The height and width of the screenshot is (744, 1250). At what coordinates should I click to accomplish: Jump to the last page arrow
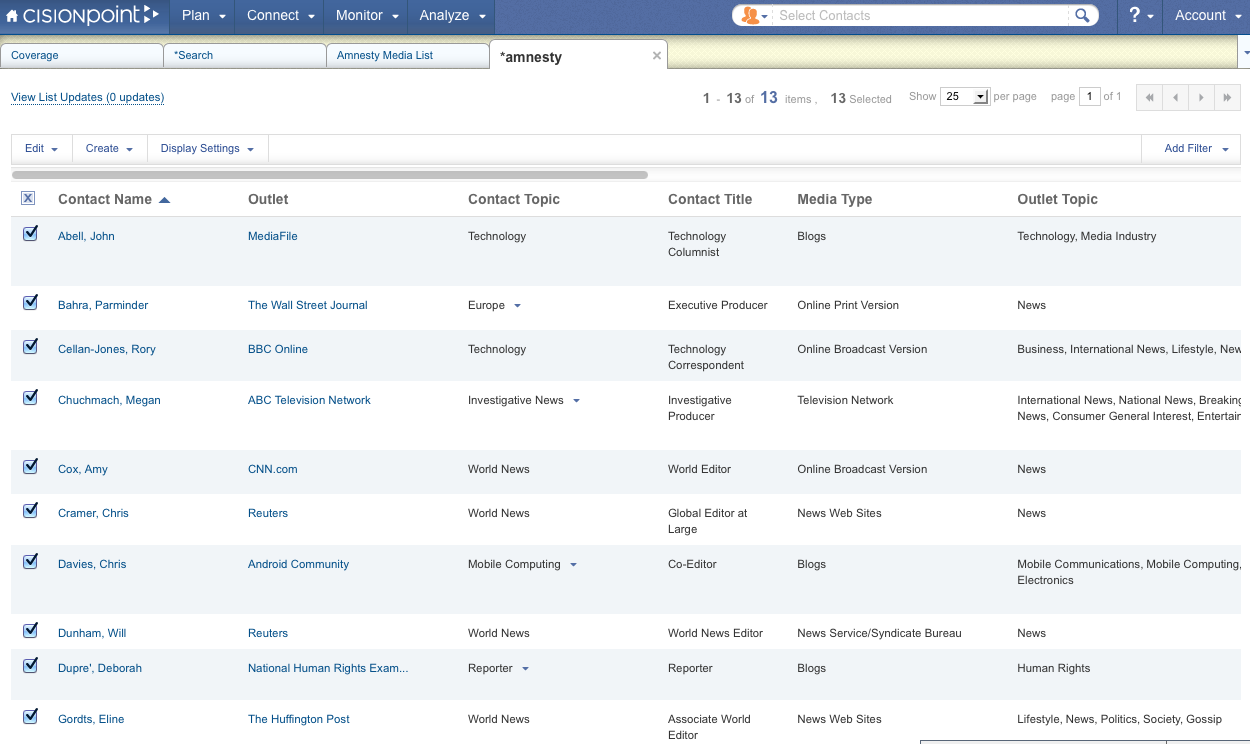click(1228, 97)
